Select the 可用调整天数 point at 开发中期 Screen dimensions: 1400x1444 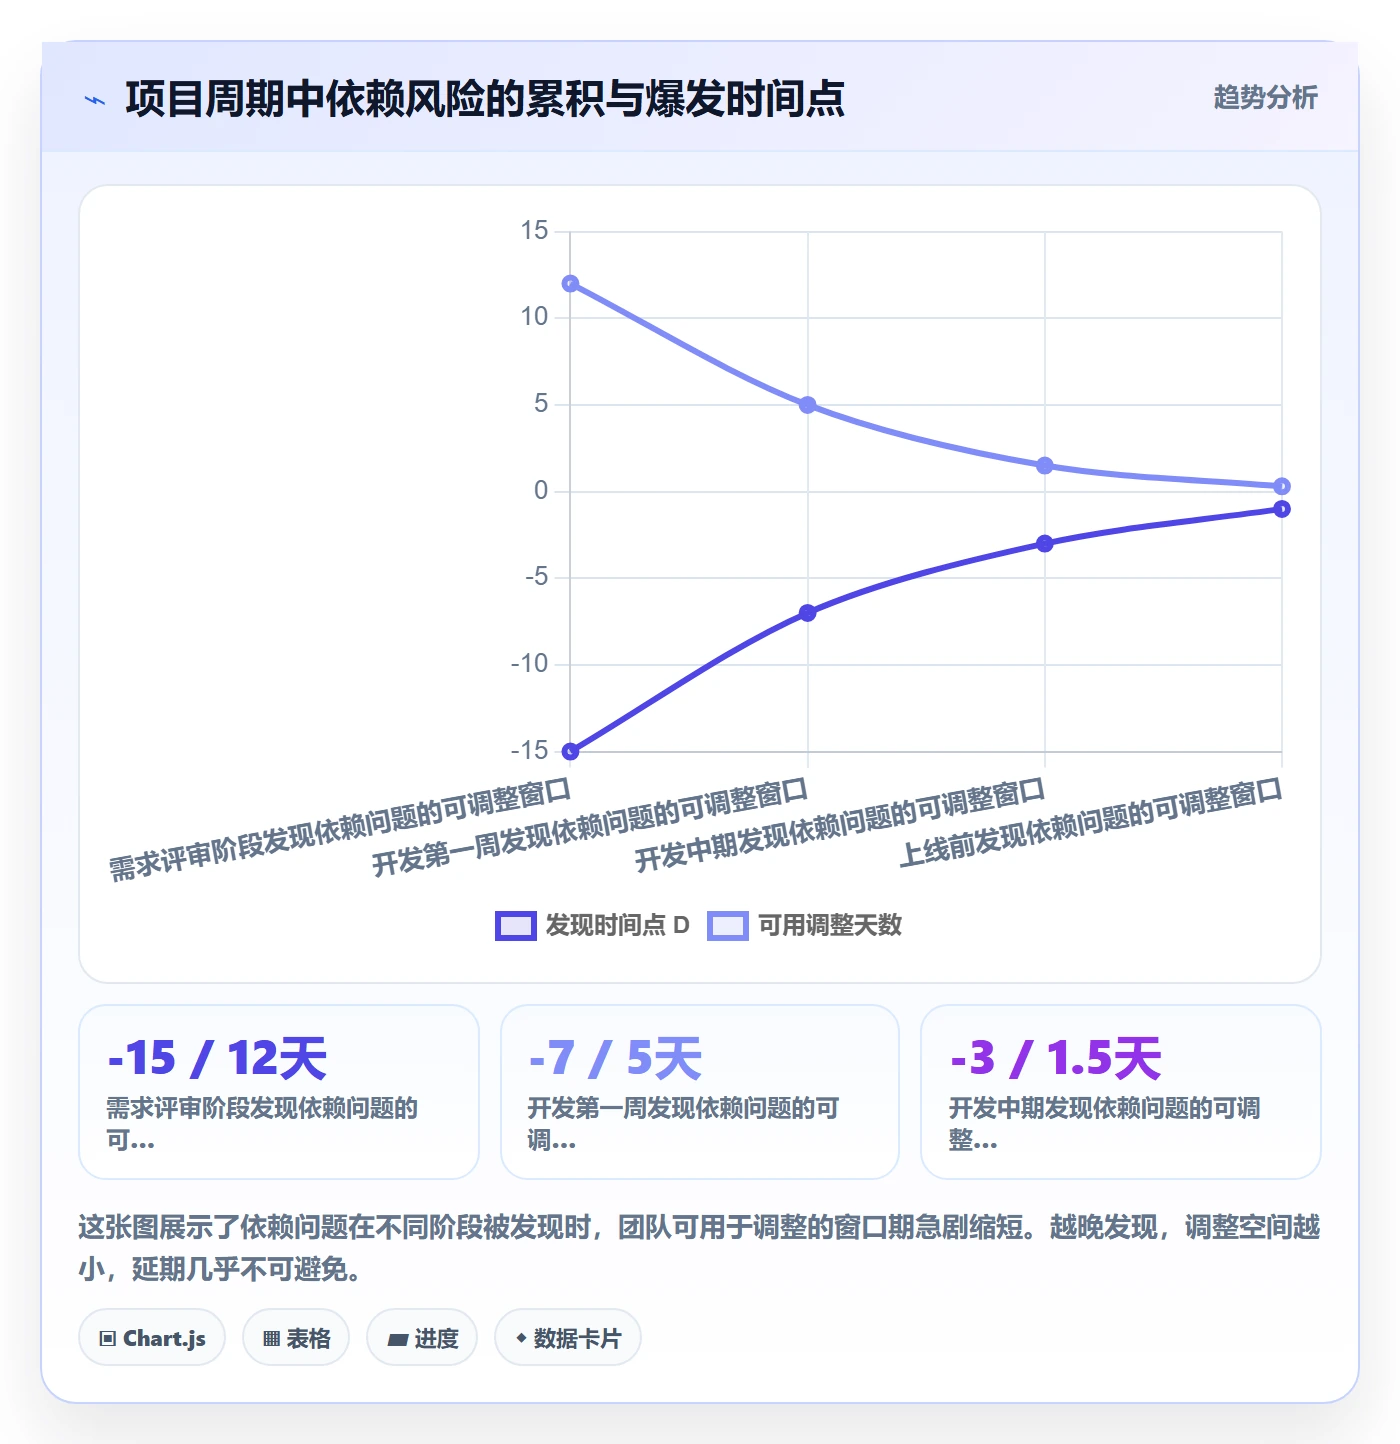pos(1045,466)
